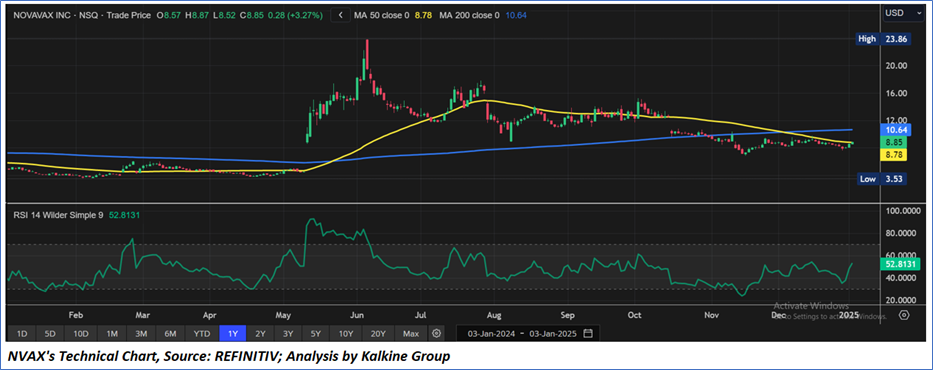Click the 80.0000 RSI axis label
The width and height of the screenshot is (933, 370).
(900, 233)
